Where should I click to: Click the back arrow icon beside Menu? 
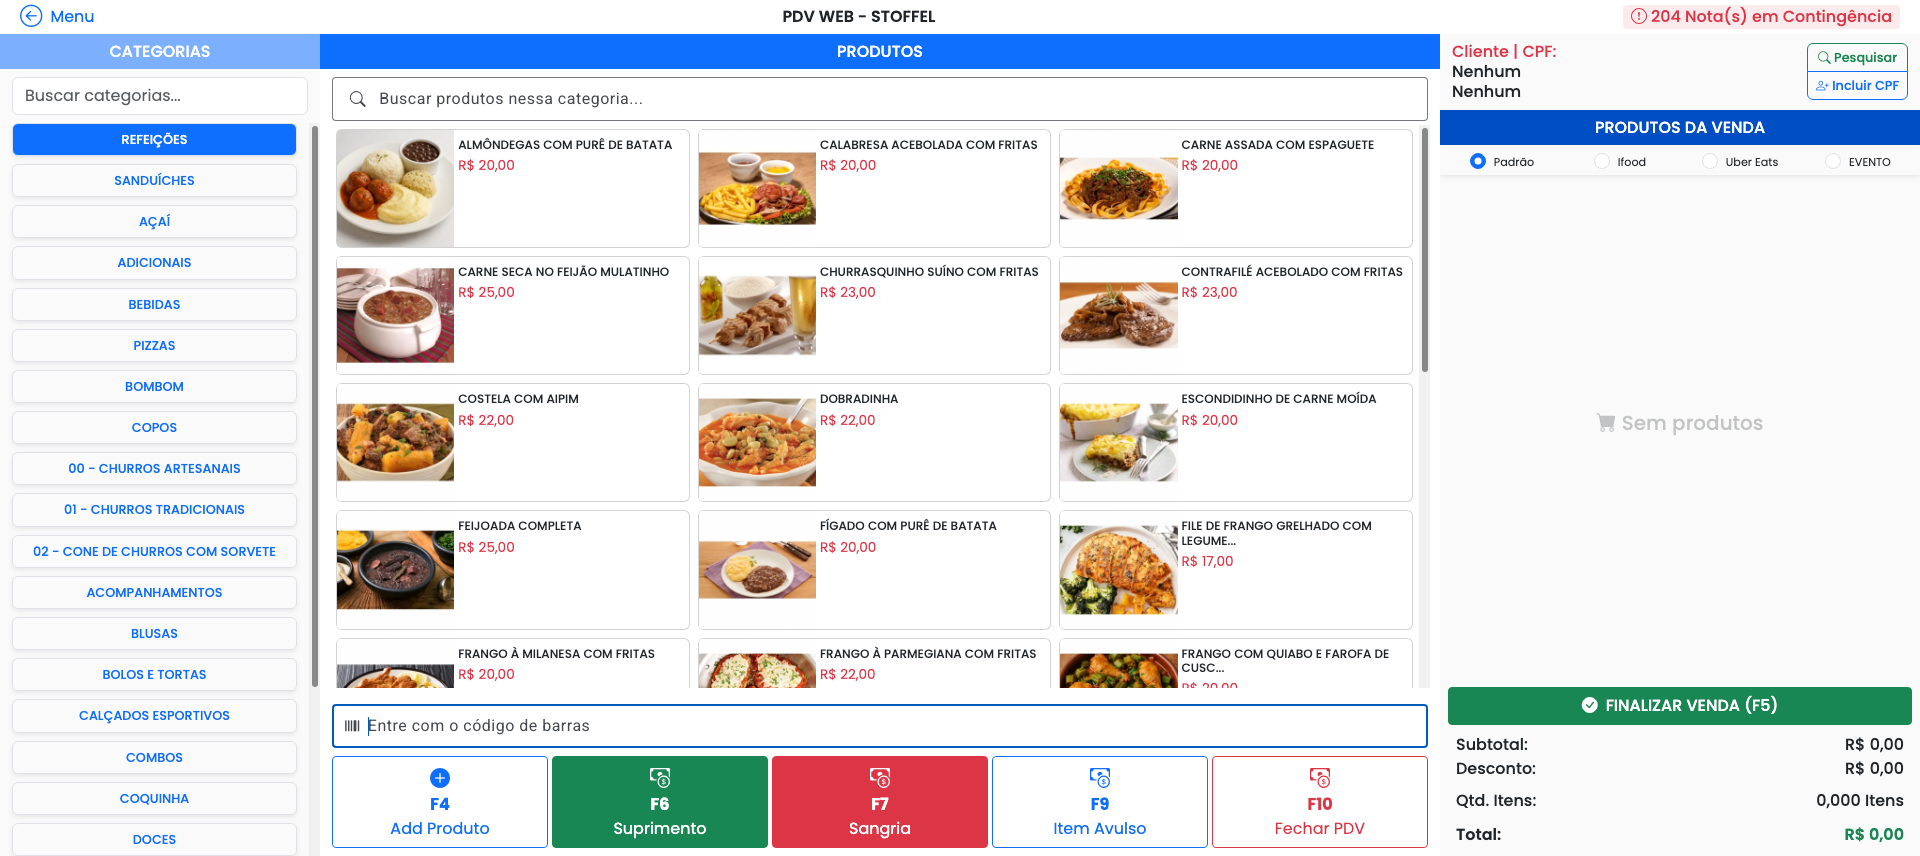click(31, 16)
